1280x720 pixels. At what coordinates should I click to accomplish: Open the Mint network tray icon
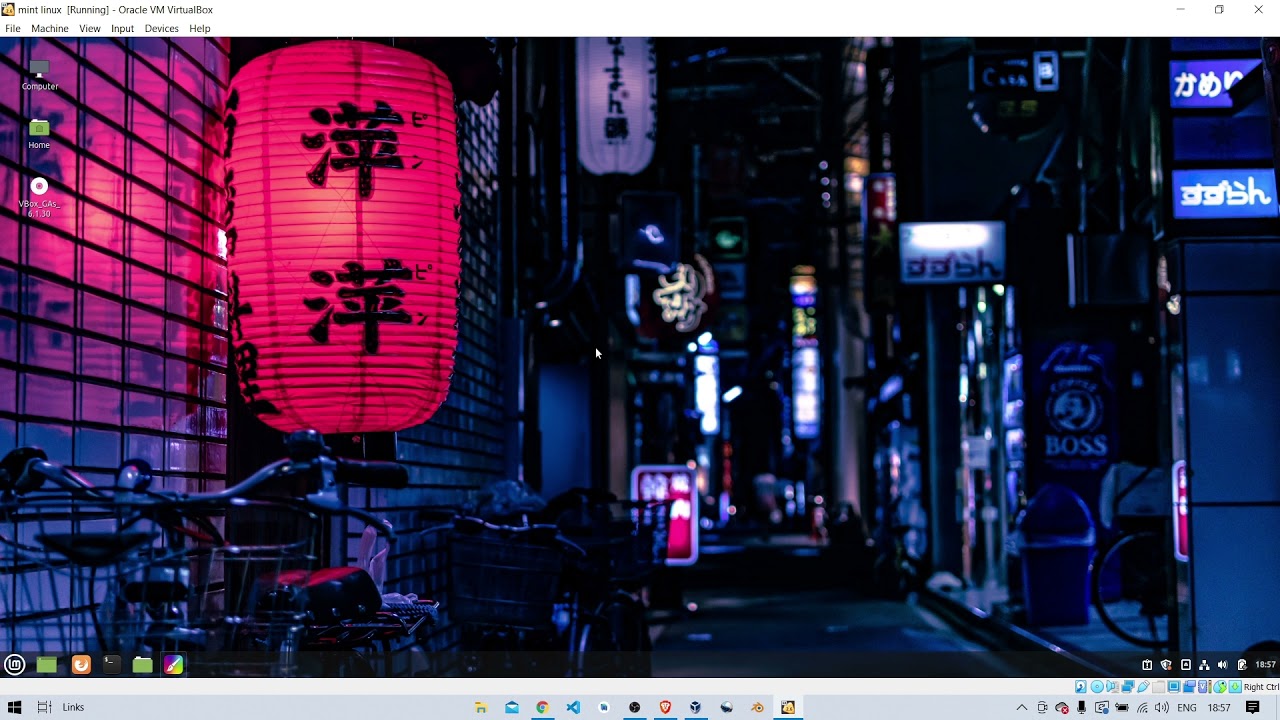pos(1204,665)
